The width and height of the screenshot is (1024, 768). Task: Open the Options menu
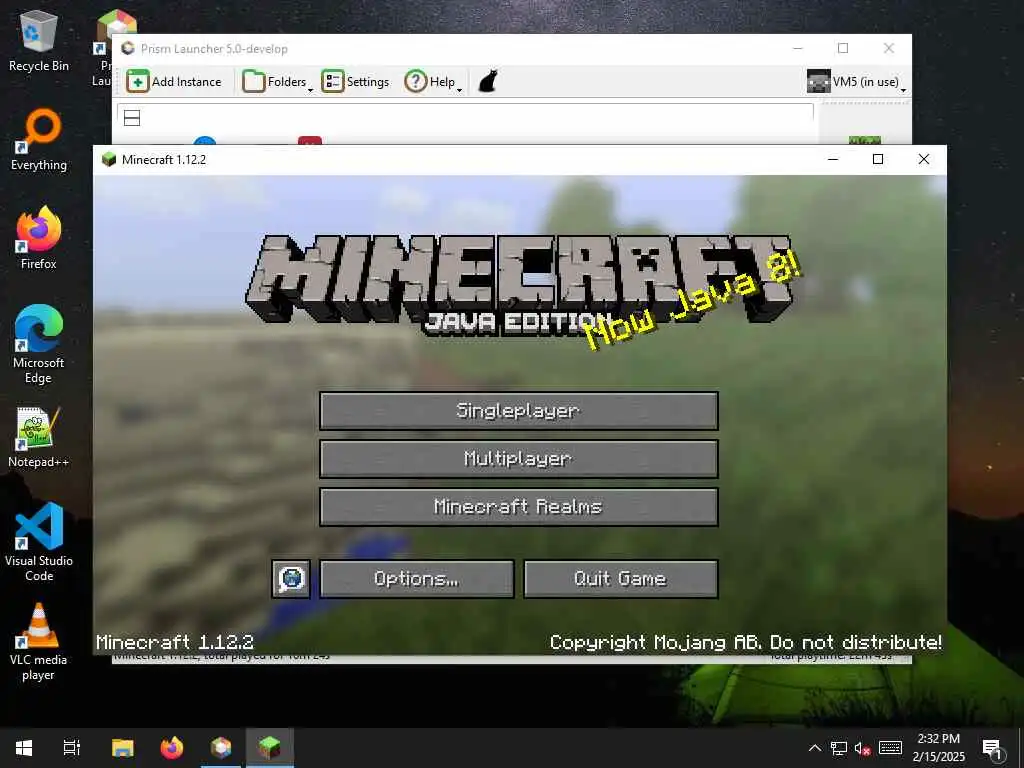tap(417, 579)
